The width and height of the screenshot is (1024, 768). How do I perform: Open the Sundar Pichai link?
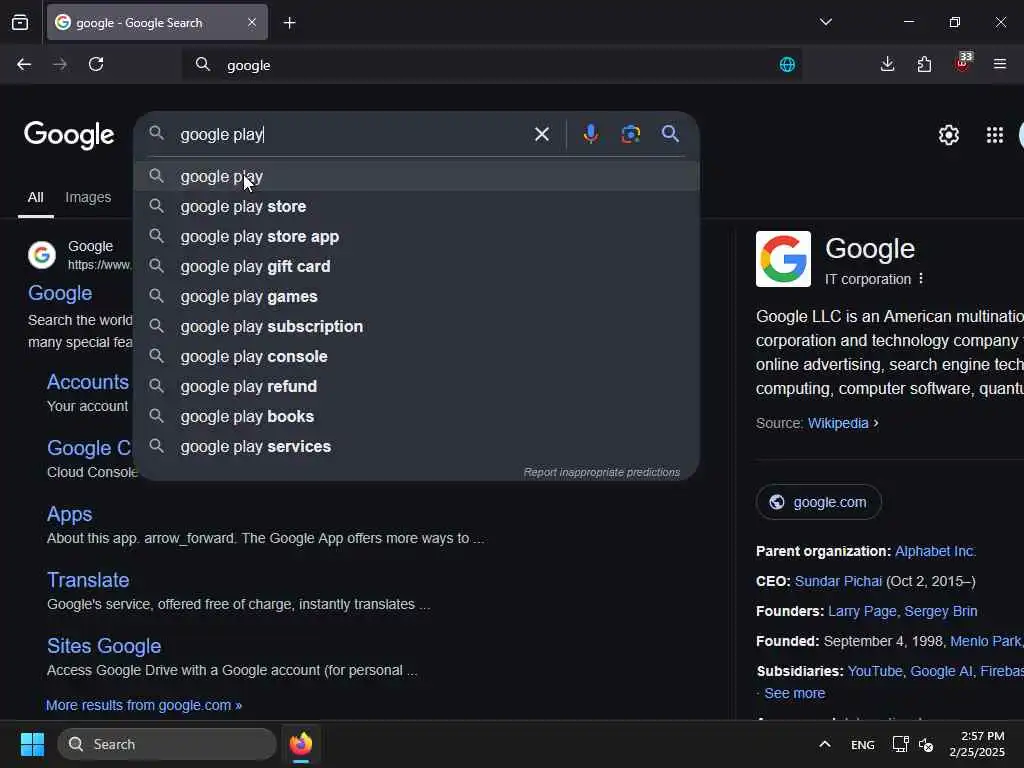point(838,581)
